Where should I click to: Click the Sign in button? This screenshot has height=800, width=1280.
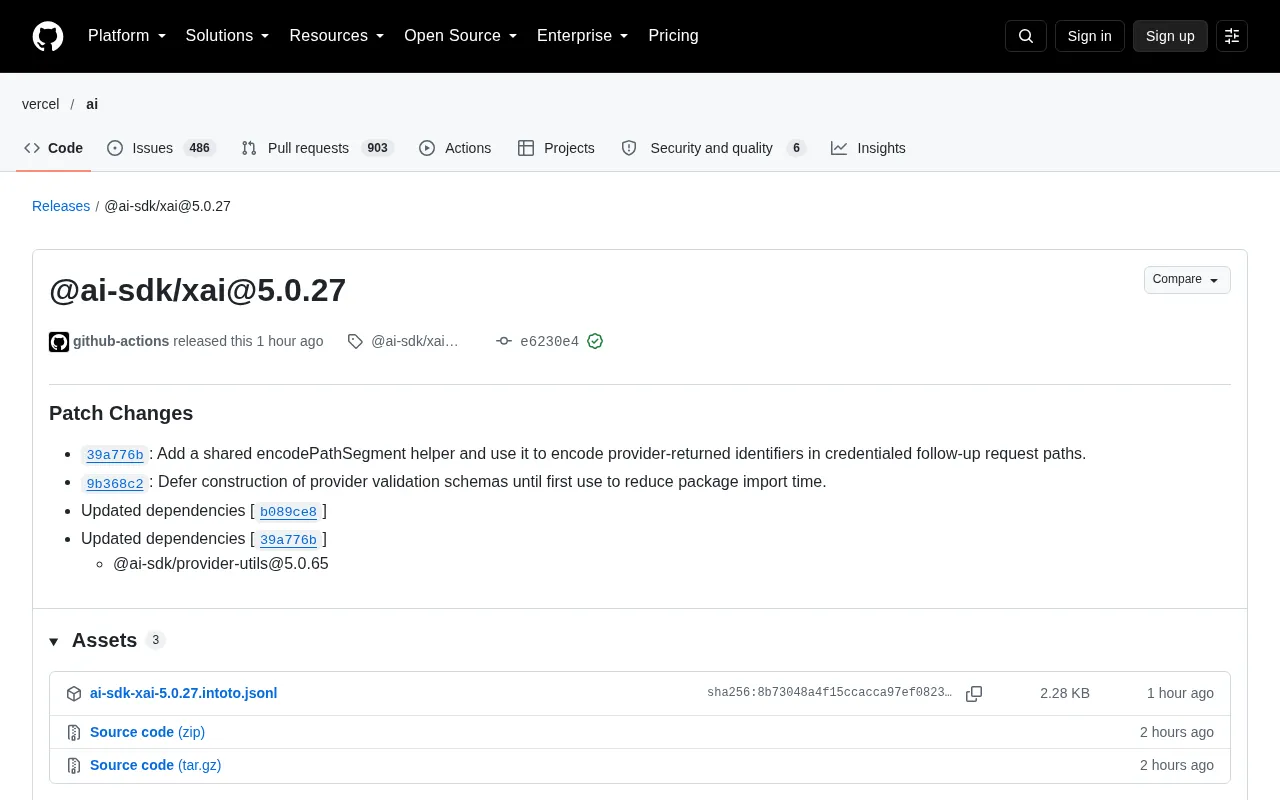pyautogui.click(x=1089, y=36)
